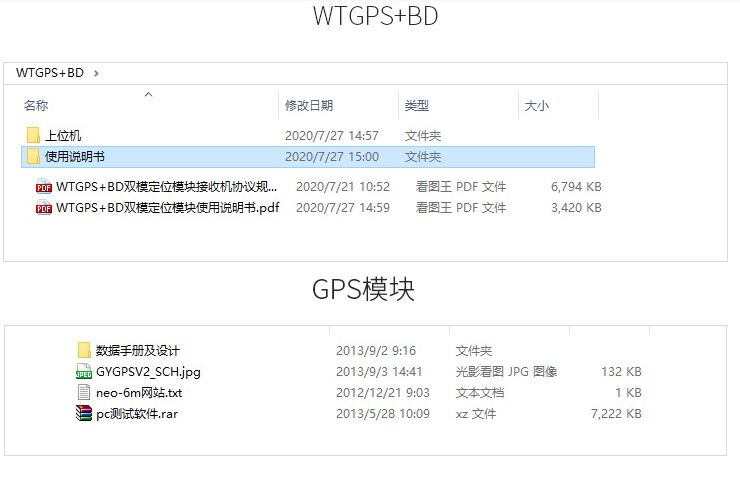Click the sort arrow above 名称 column
This screenshot has height=504, width=740.
pyautogui.click(x=148, y=95)
